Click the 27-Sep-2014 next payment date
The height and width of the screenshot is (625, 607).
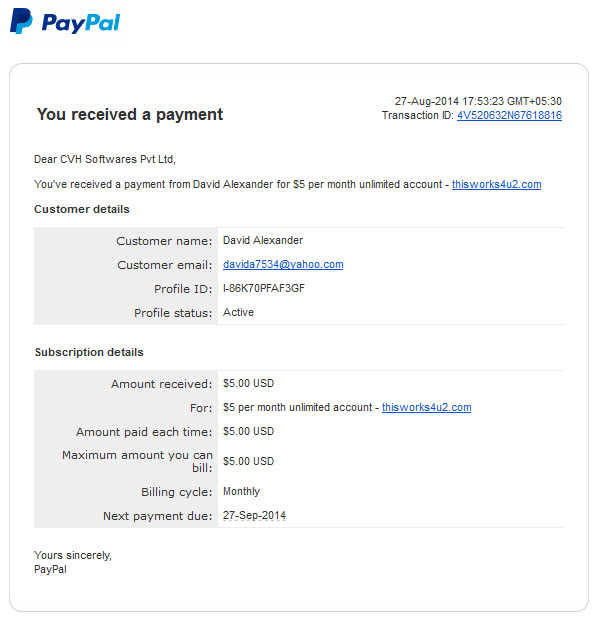254,515
